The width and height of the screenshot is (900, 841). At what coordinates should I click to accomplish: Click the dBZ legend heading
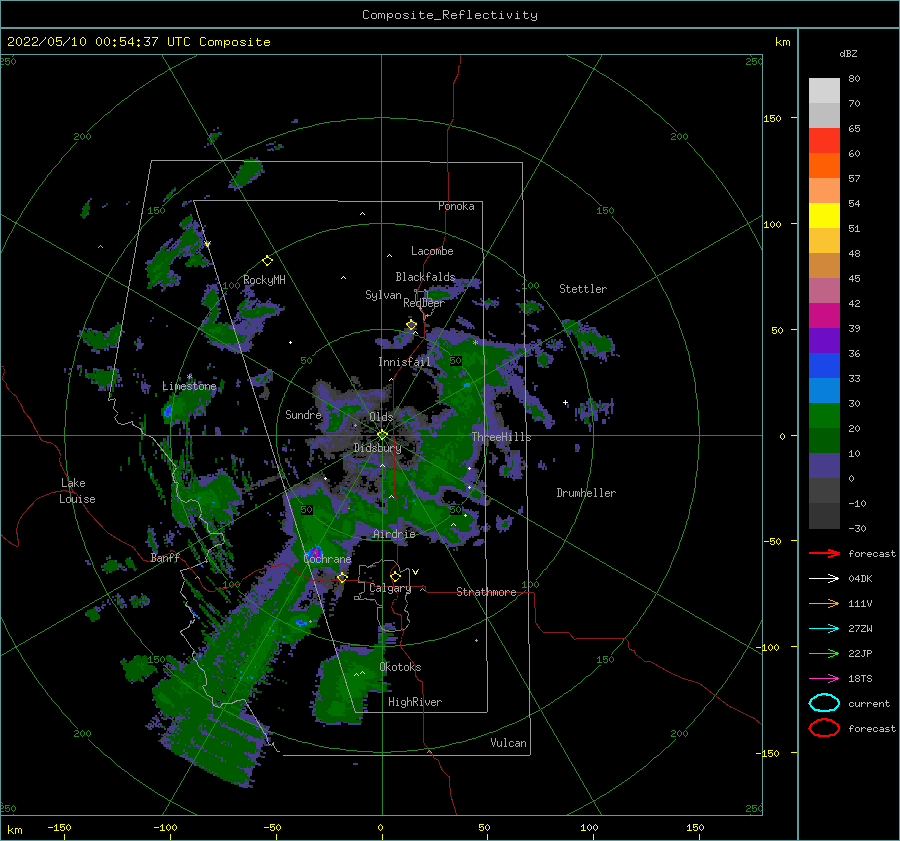(x=848, y=53)
